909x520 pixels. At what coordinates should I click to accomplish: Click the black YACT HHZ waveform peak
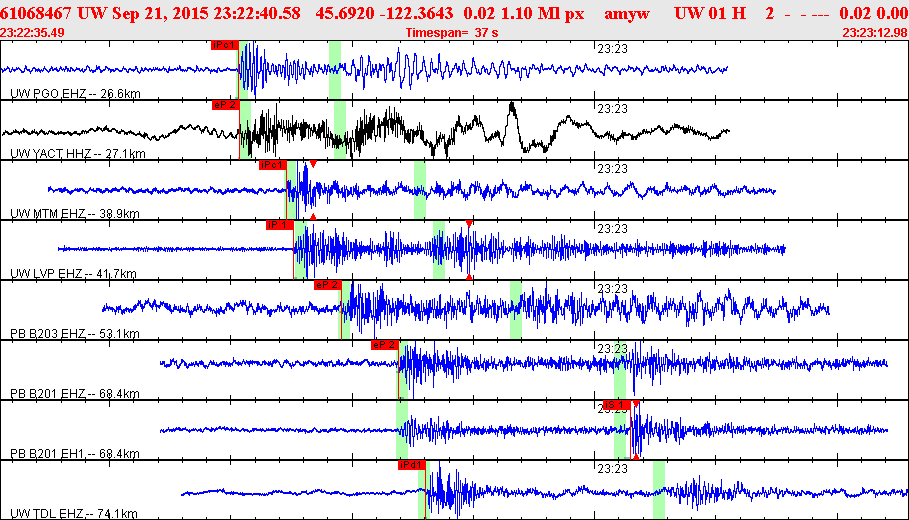tap(512, 107)
